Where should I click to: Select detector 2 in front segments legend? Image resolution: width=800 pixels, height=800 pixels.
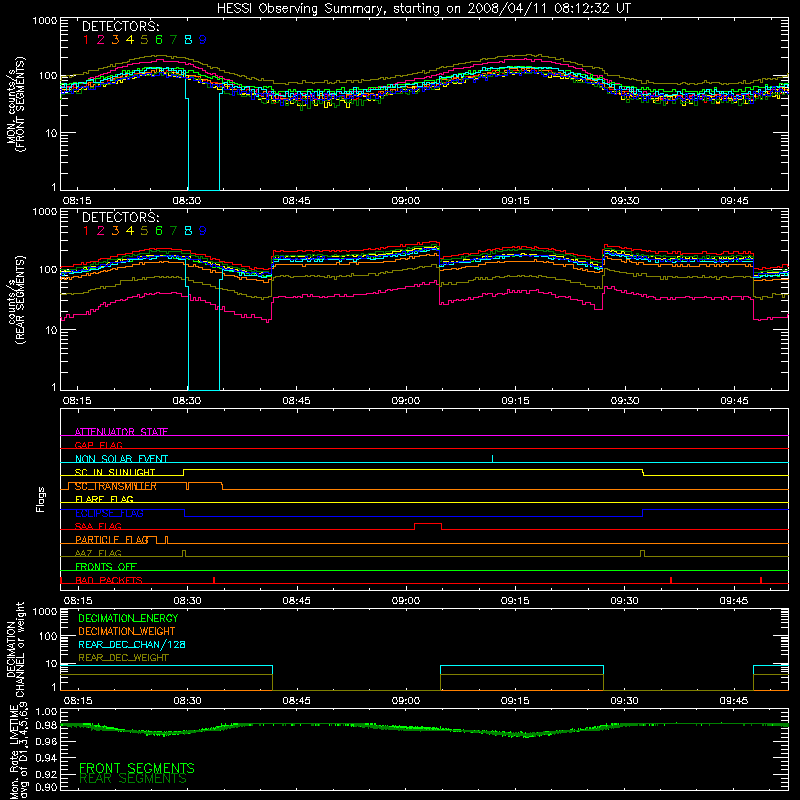click(101, 40)
